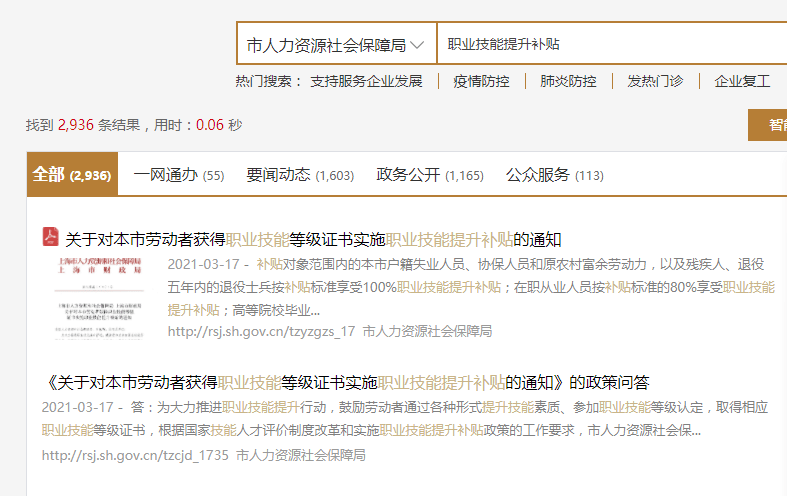Switch to the 一网通办 tab

click(x=178, y=175)
